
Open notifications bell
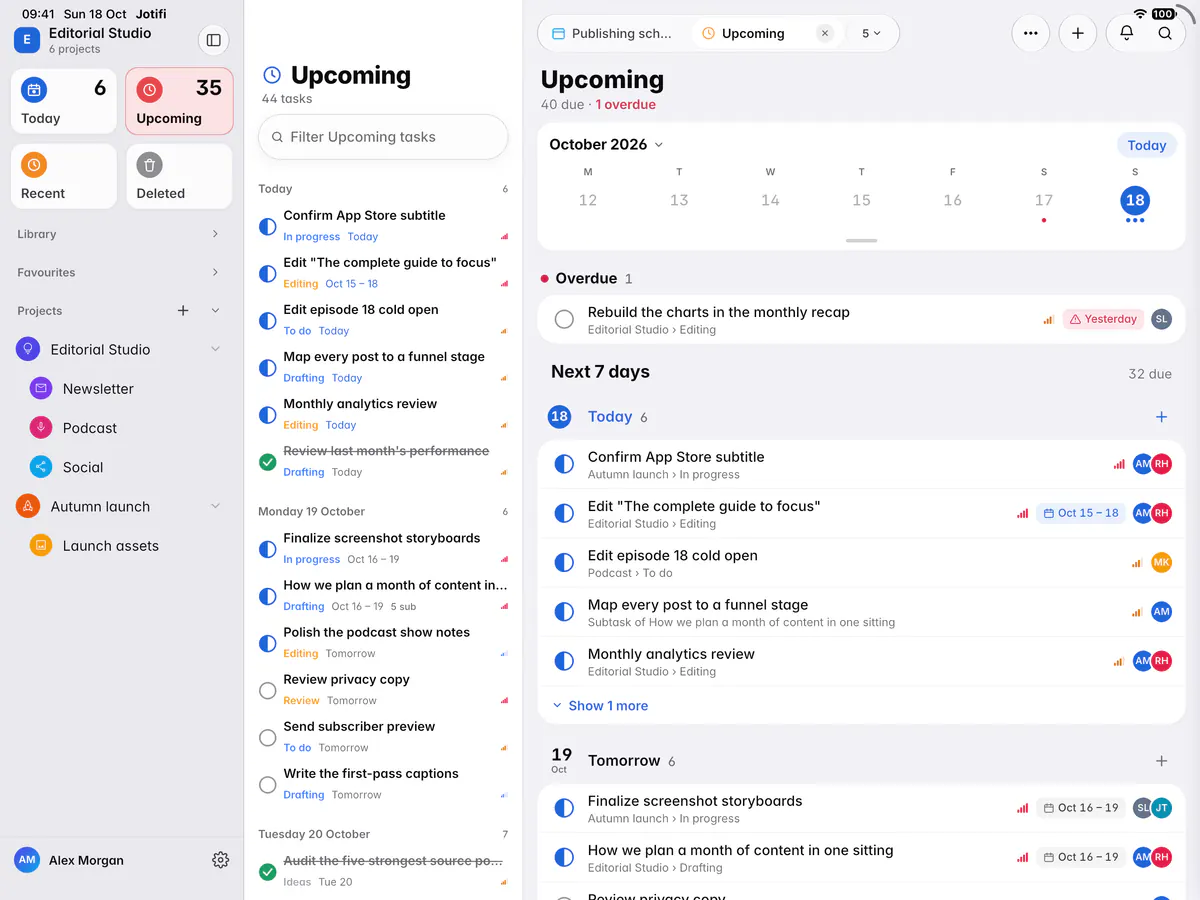click(1127, 33)
